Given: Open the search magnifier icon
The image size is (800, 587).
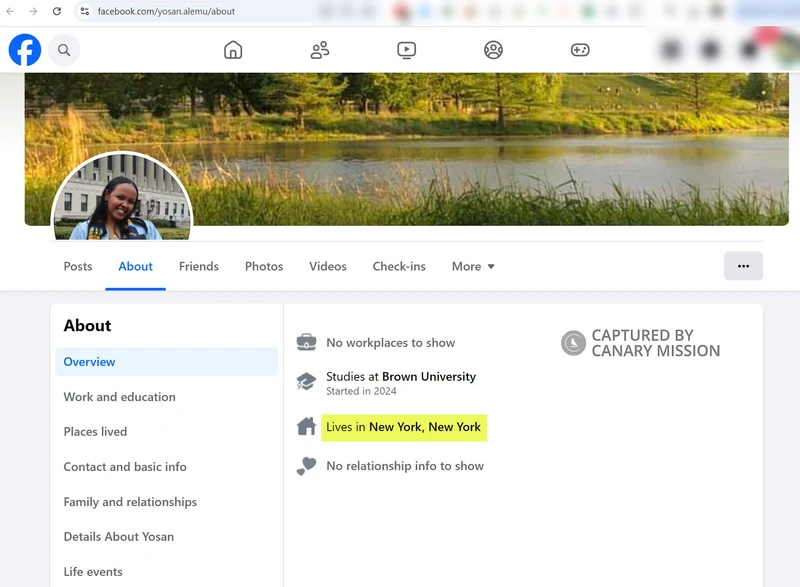Looking at the screenshot, I should tap(63, 49).
